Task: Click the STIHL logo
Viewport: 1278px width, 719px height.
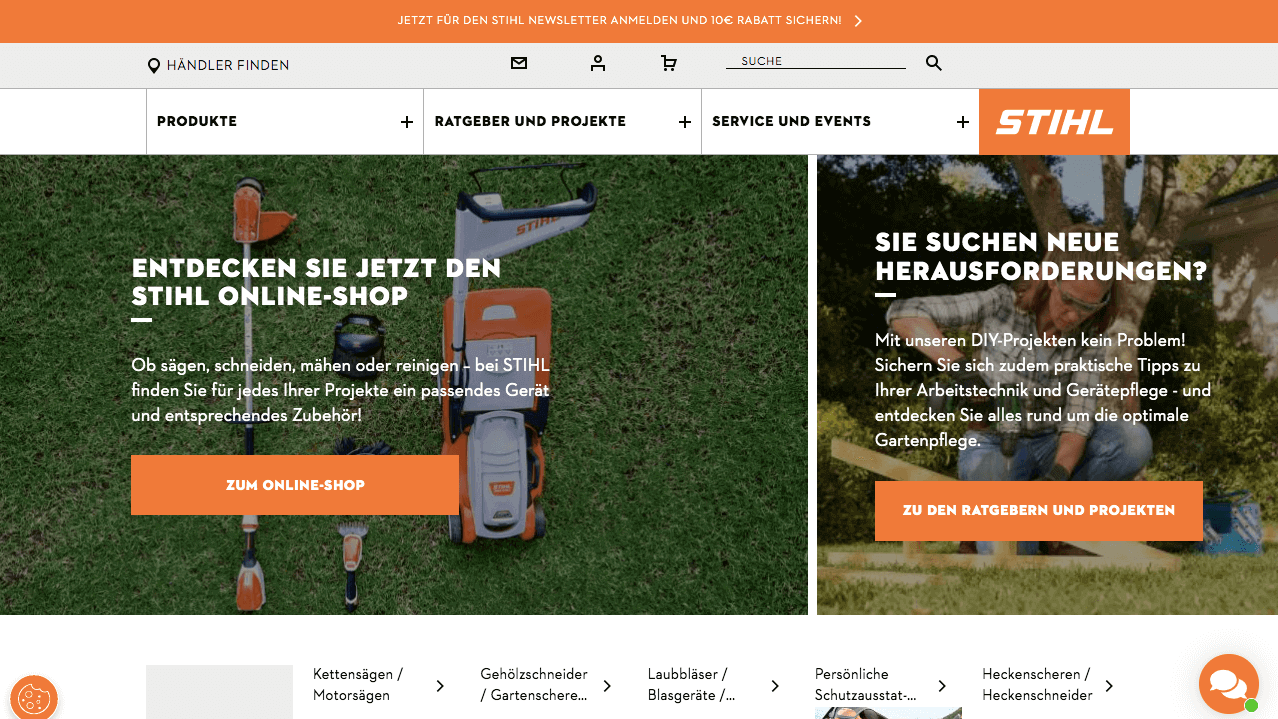Action: [1054, 122]
